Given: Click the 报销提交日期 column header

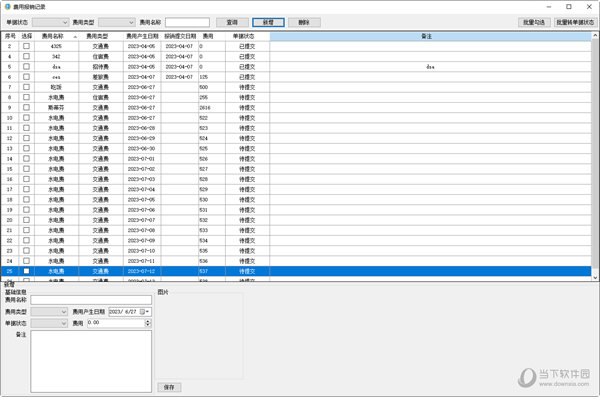Looking at the screenshot, I should 179,36.
